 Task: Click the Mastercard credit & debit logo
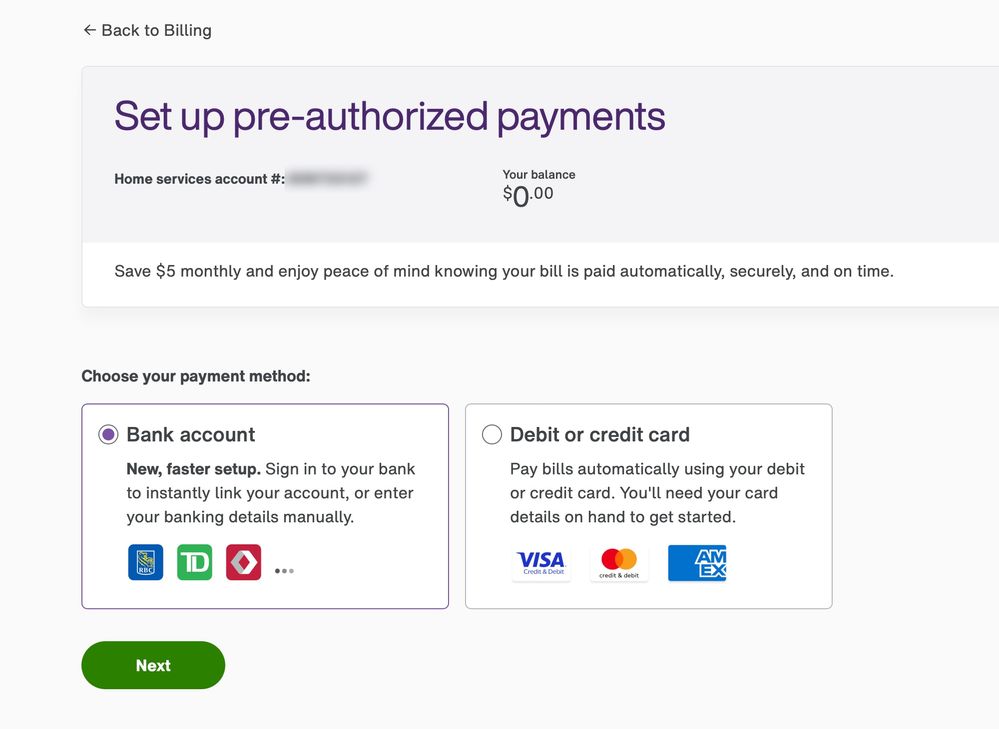tap(619, 563)
